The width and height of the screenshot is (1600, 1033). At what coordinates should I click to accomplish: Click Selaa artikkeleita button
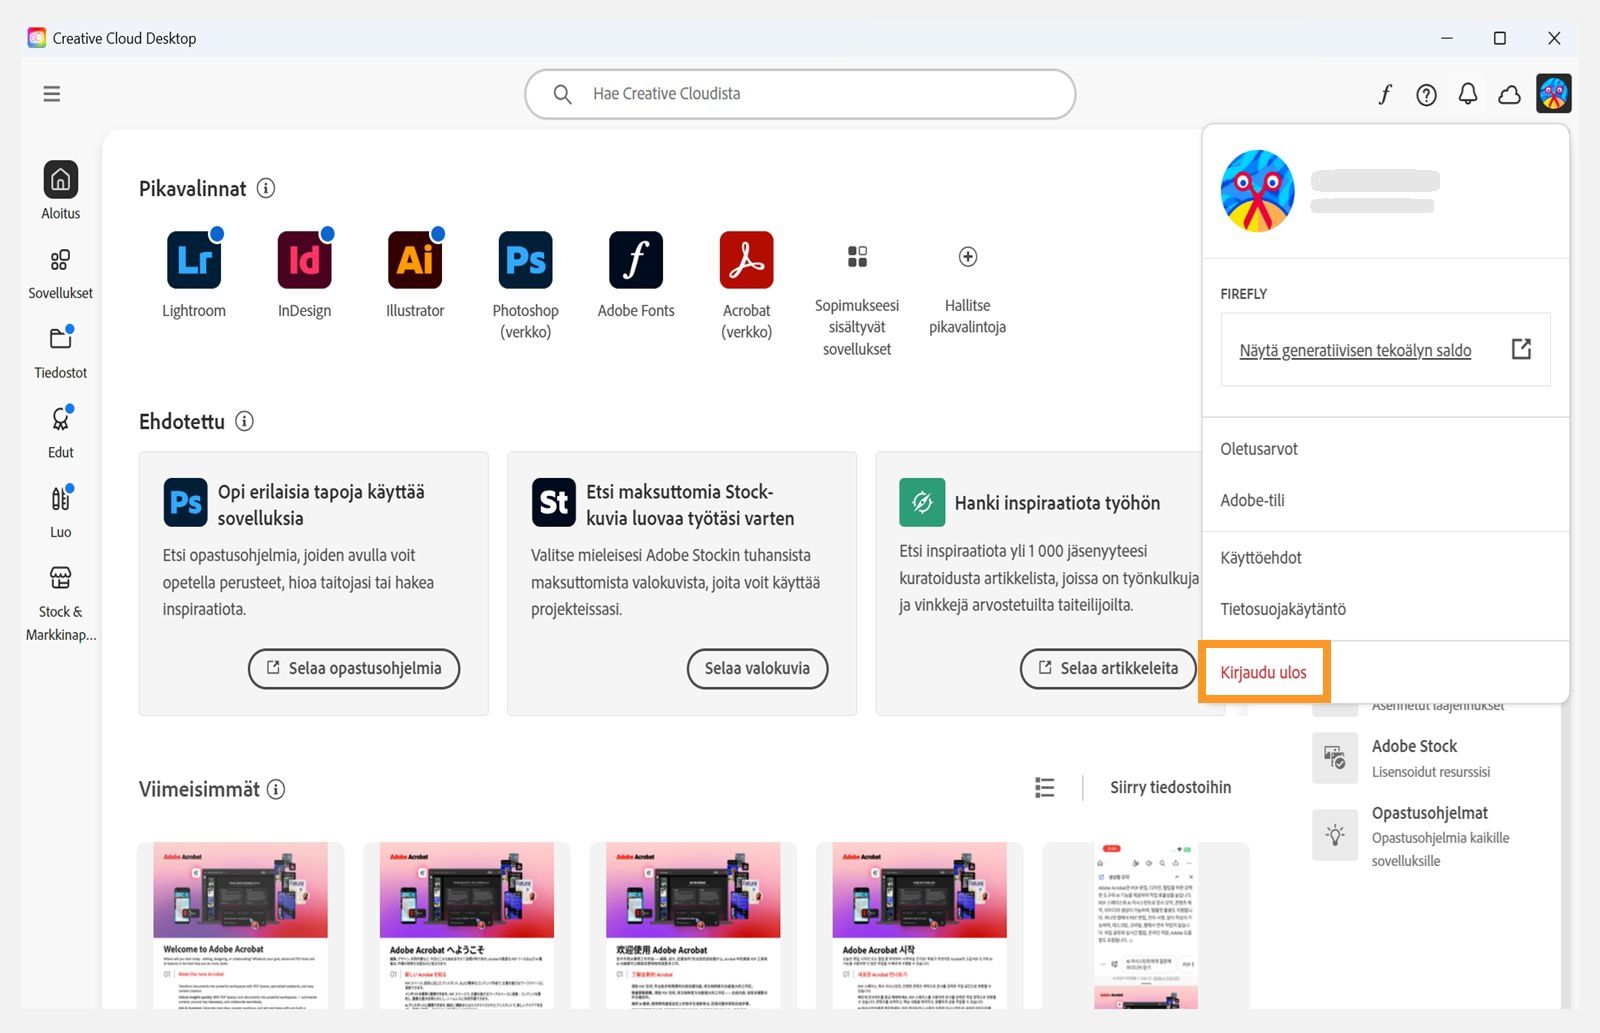pos(1108,668)
